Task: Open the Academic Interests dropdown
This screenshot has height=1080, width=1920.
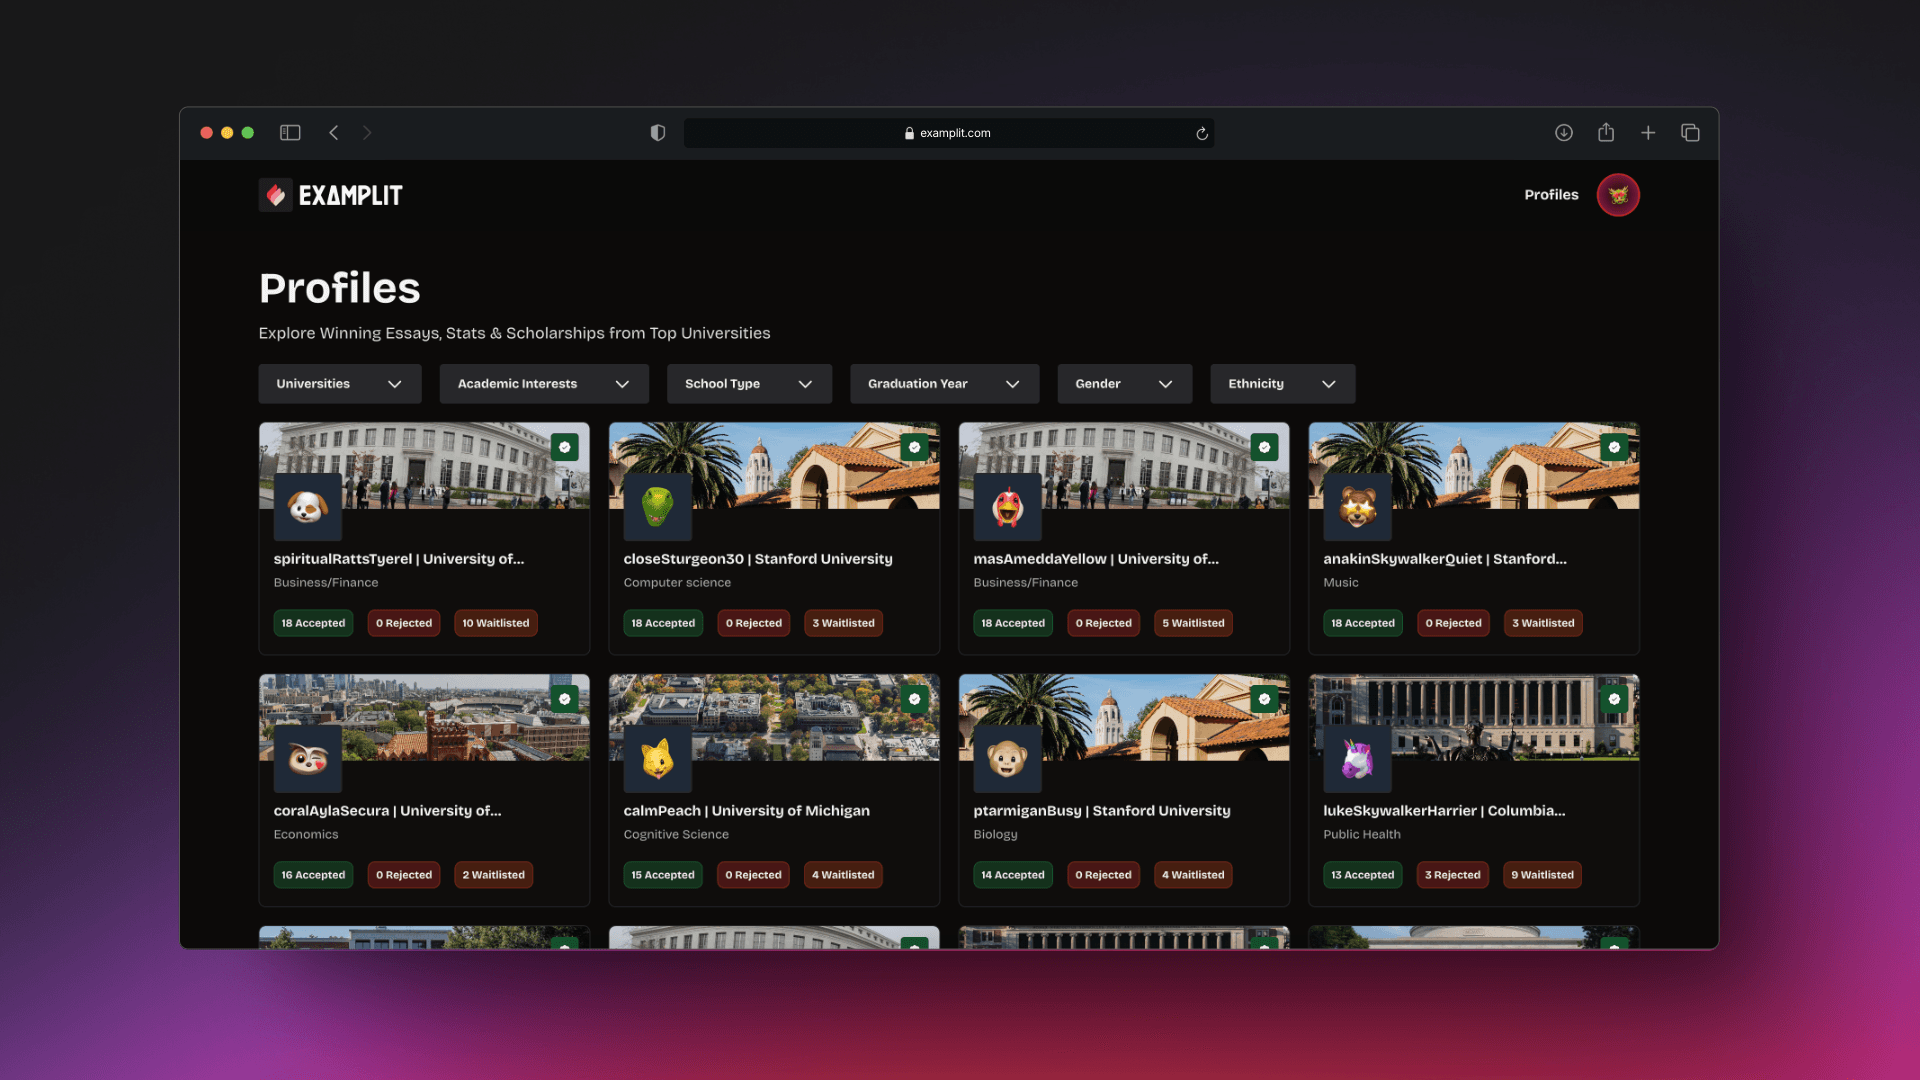Action: click(543, 384)
